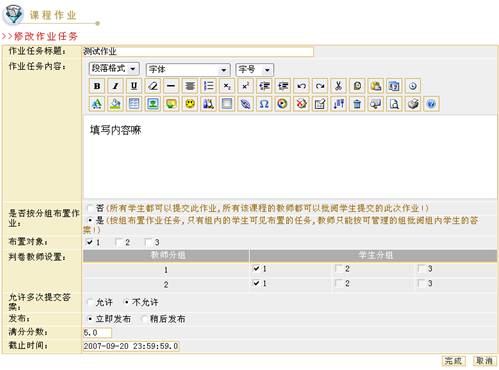Select 不允许 multiple submissions option
The height and width of the screenshot is (370, 499).
pyautogui.click(x=126, y=302)
